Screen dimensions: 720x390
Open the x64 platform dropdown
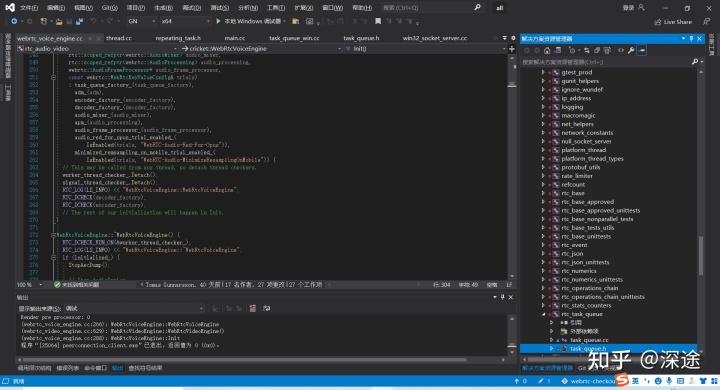tap(186, 21)
